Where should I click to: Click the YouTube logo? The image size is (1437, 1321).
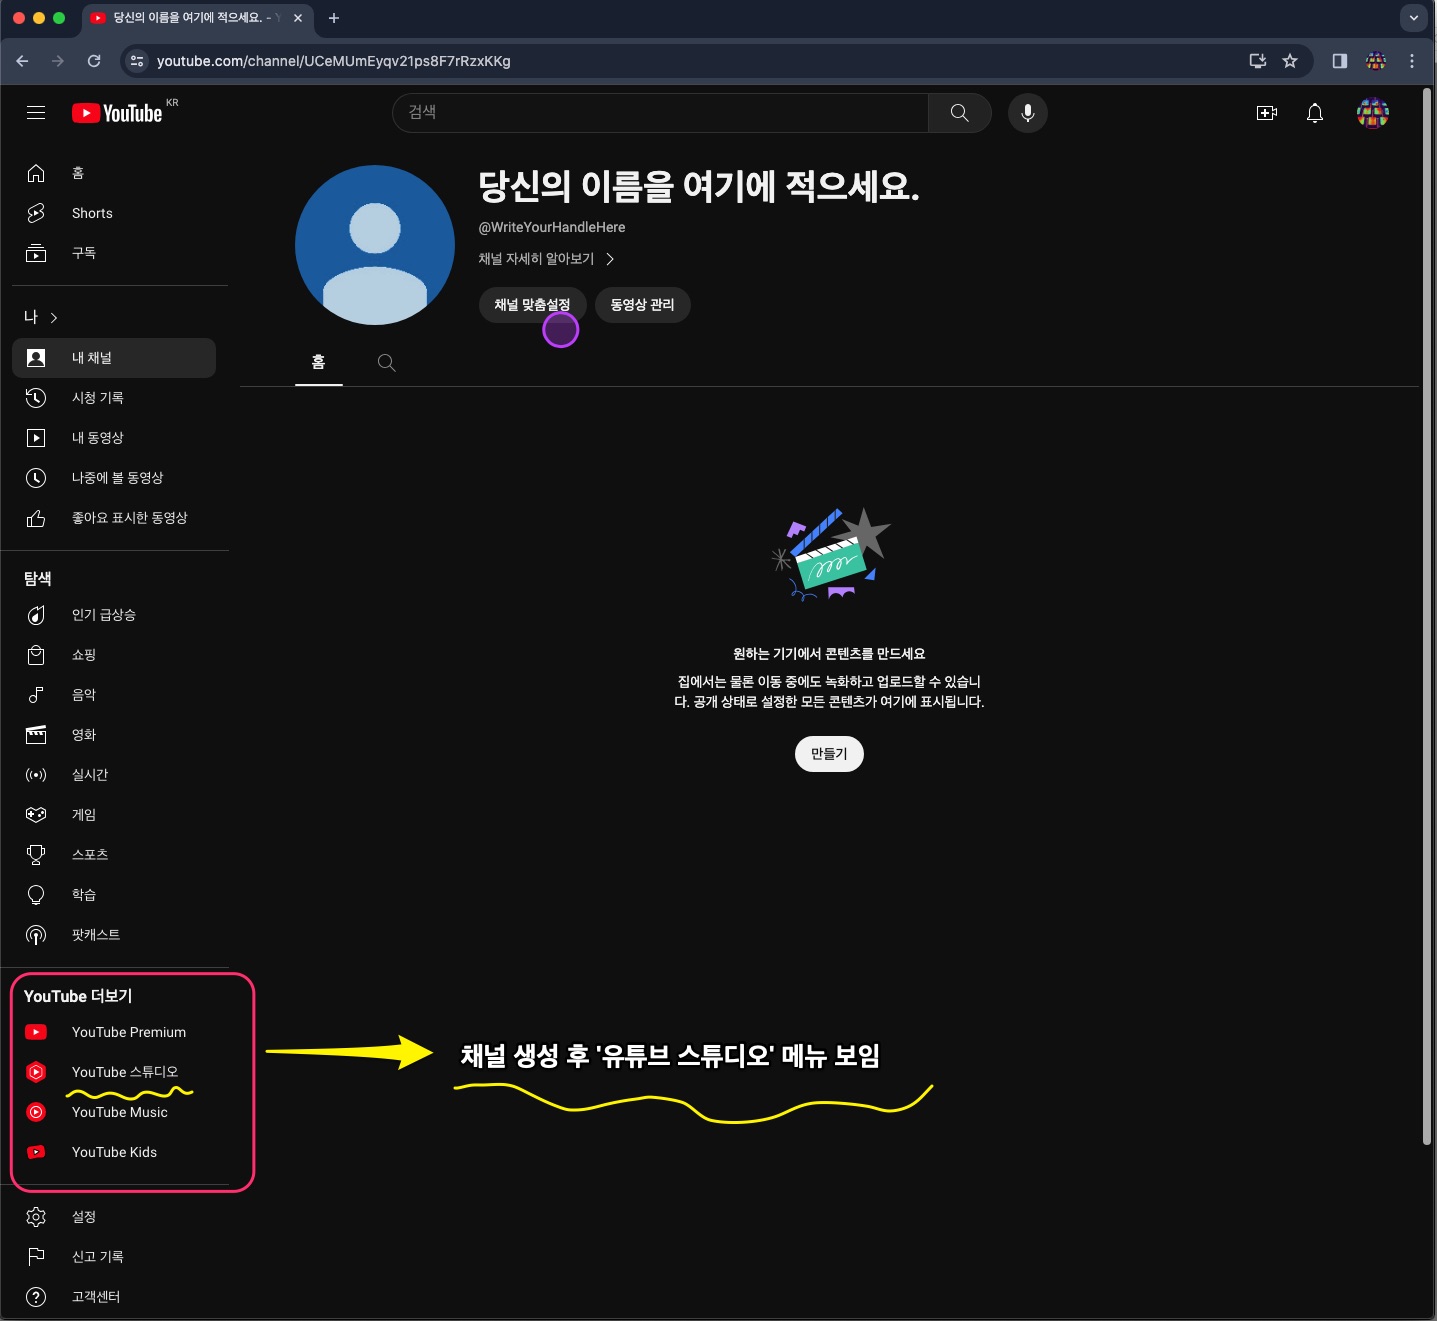[117, 113]
